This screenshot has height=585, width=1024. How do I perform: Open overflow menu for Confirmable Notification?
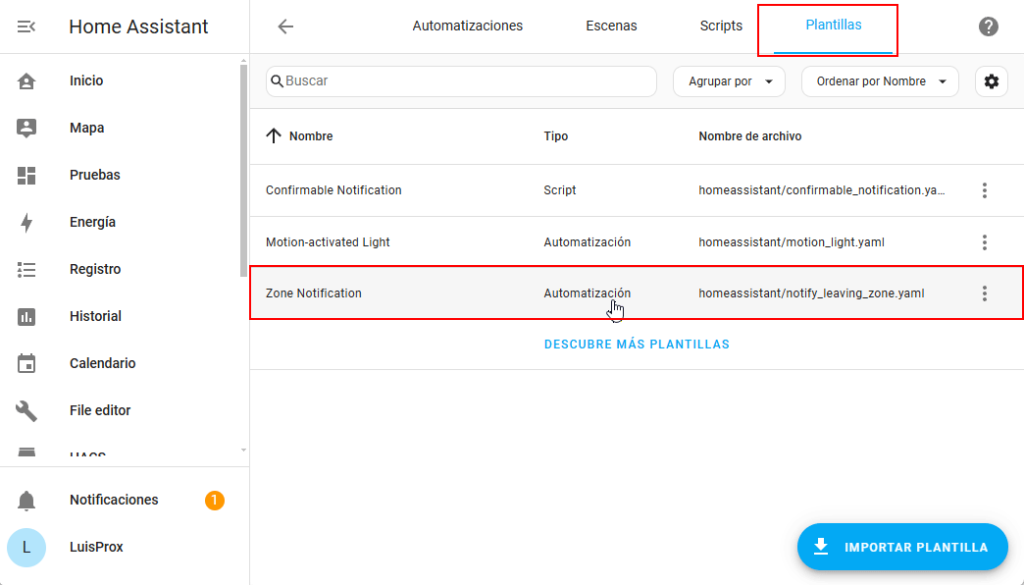tap(984, 190)
